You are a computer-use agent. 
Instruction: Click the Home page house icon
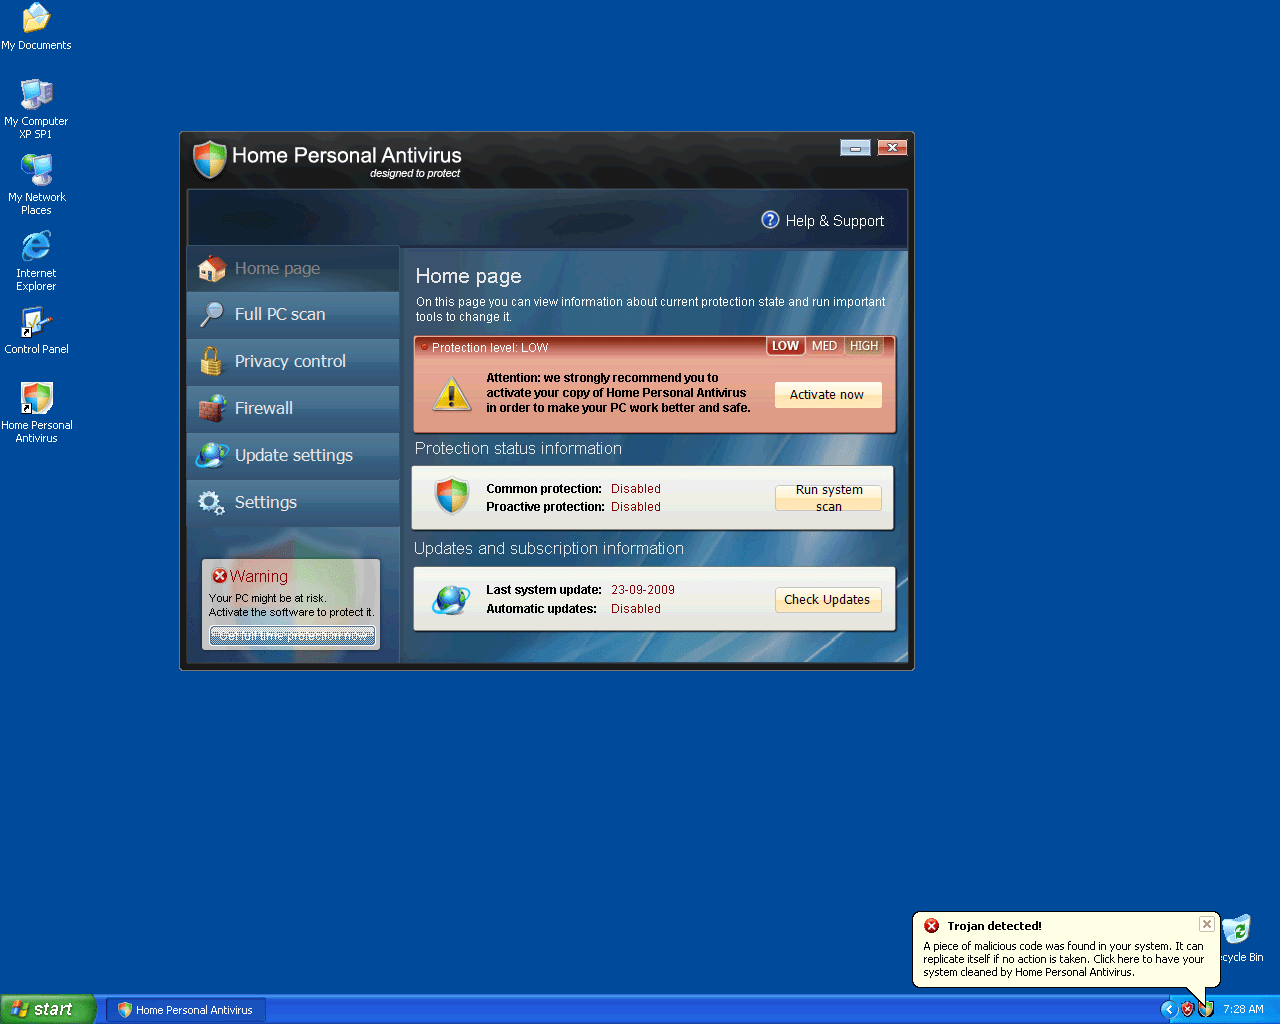click(212, 268)
